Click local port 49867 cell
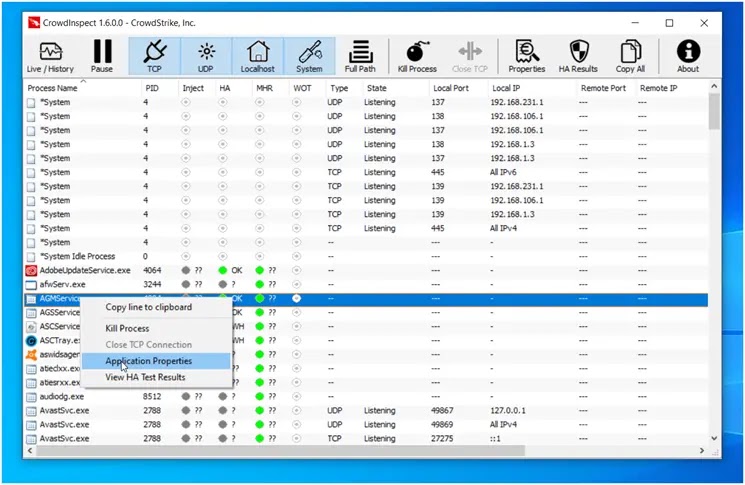The width and height of the screenshot is (745, 485). point(442,410)
